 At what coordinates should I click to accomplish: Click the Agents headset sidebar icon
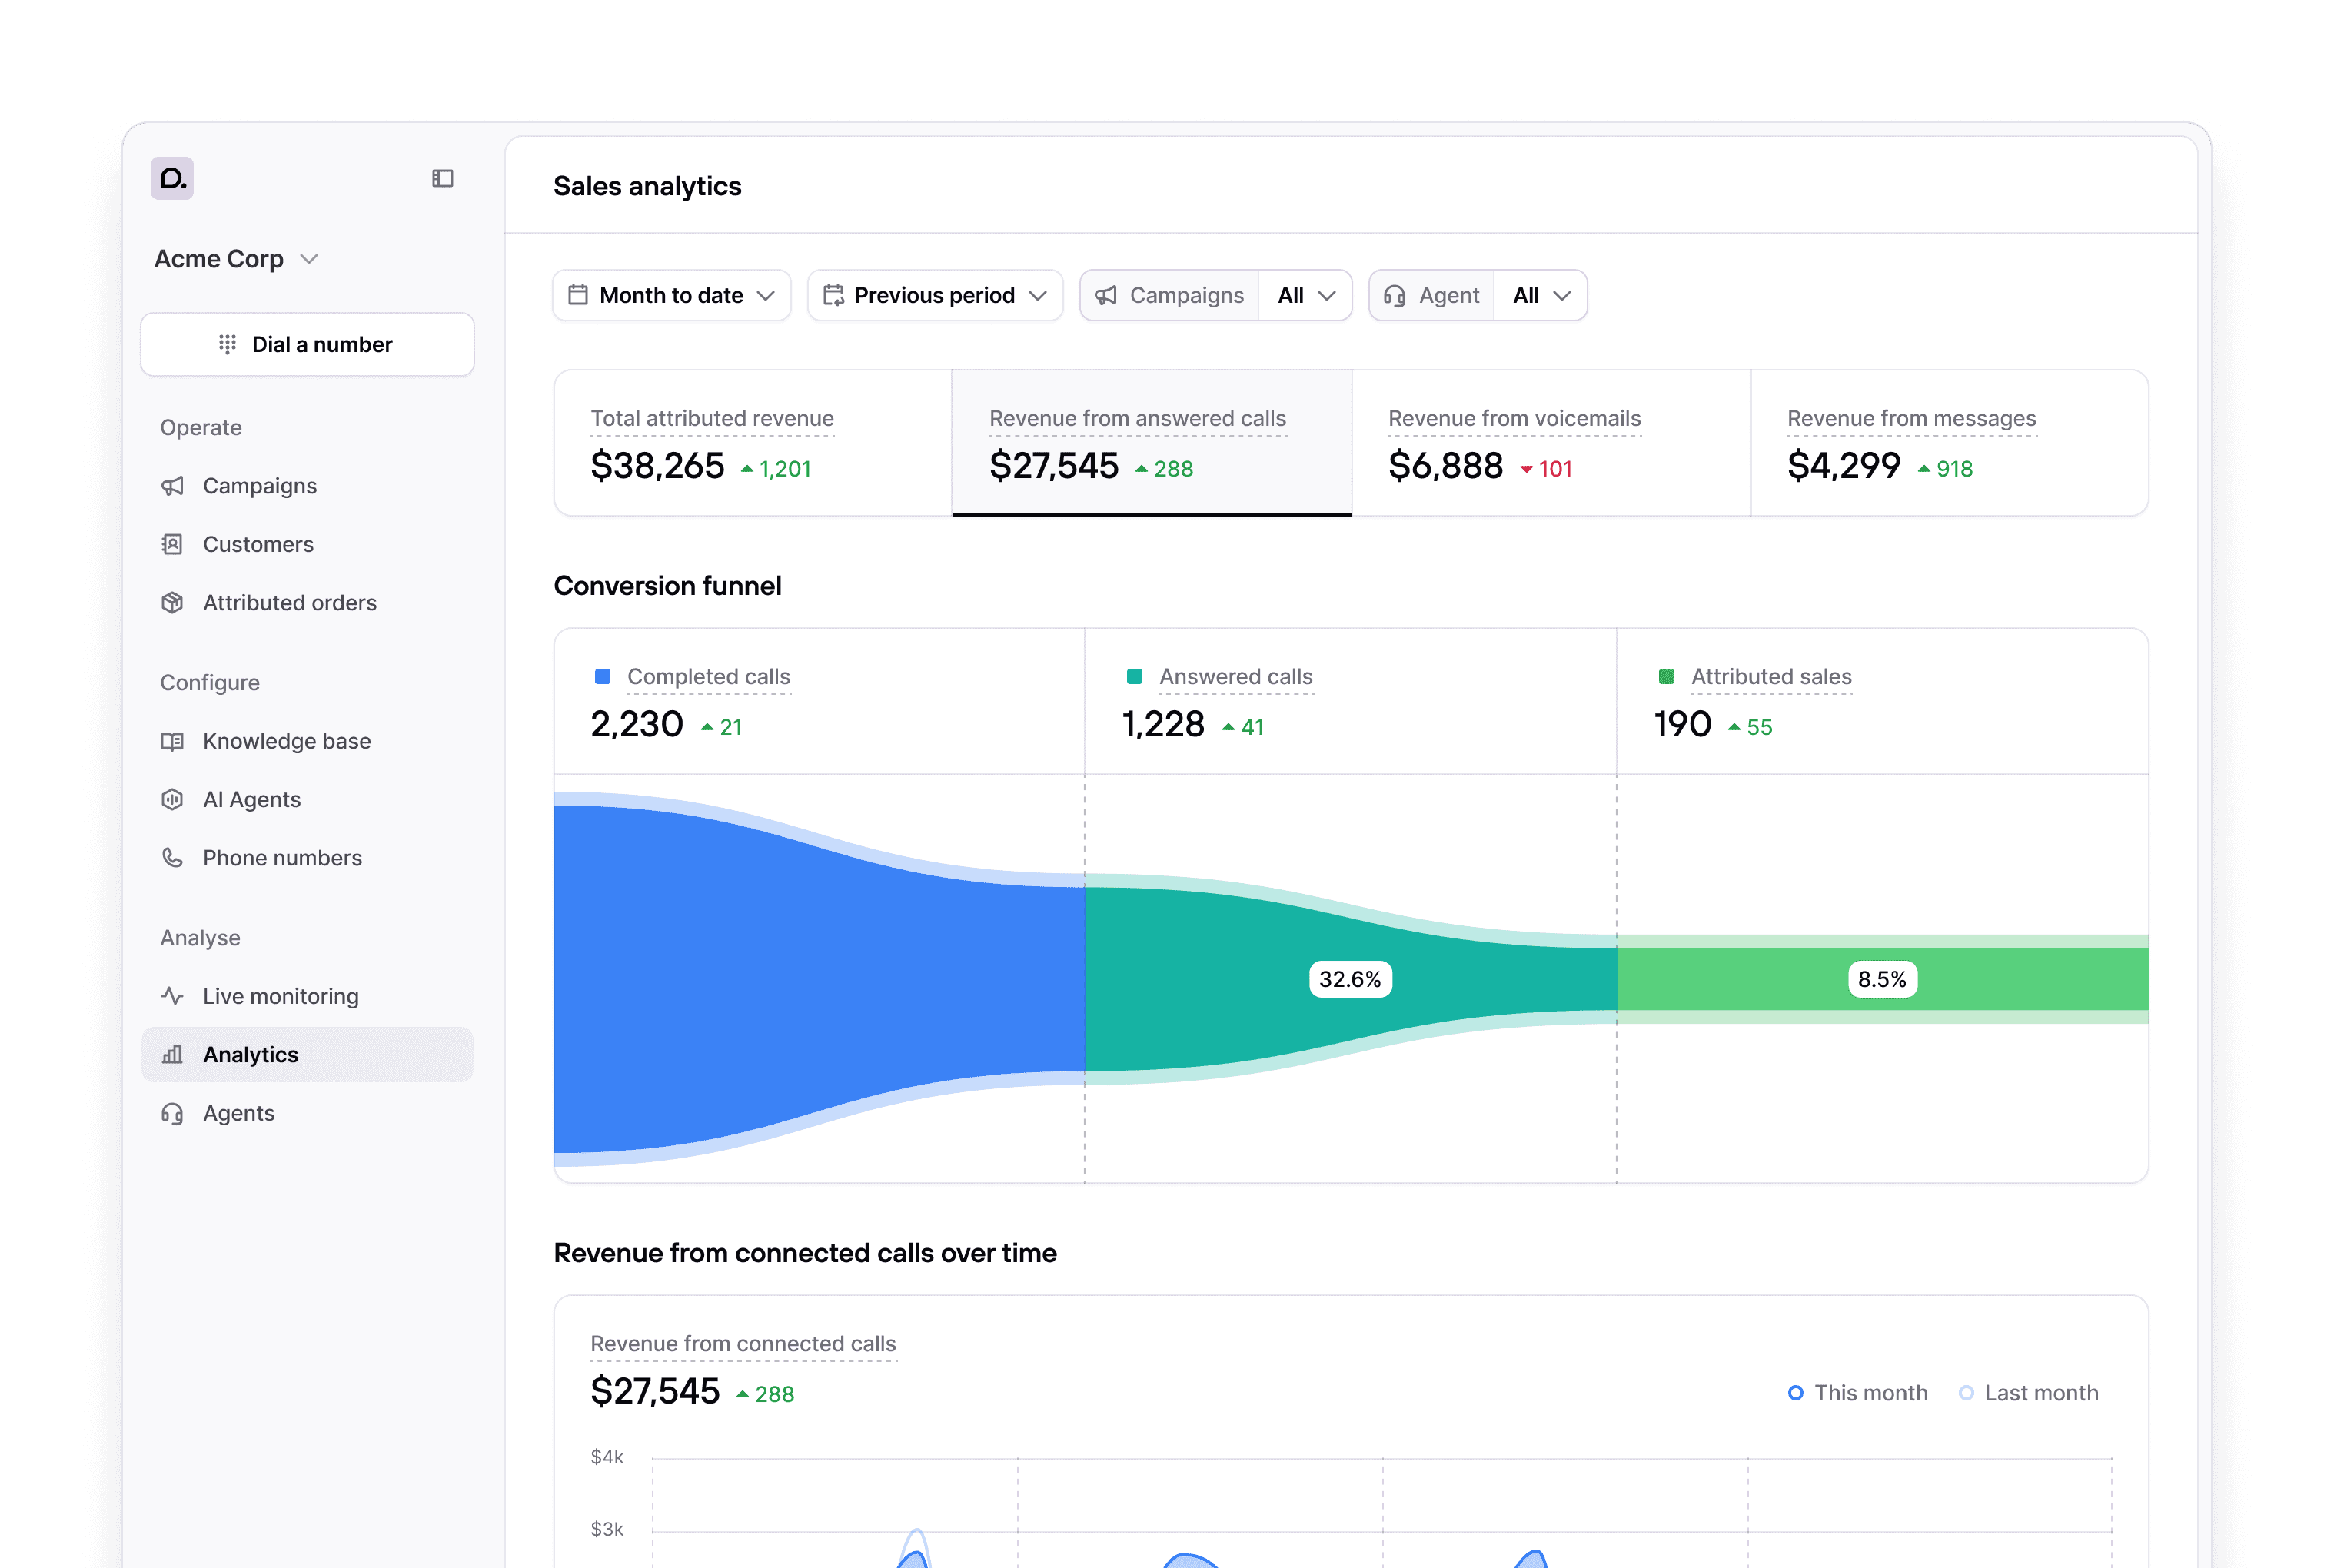click(172, 1113)
